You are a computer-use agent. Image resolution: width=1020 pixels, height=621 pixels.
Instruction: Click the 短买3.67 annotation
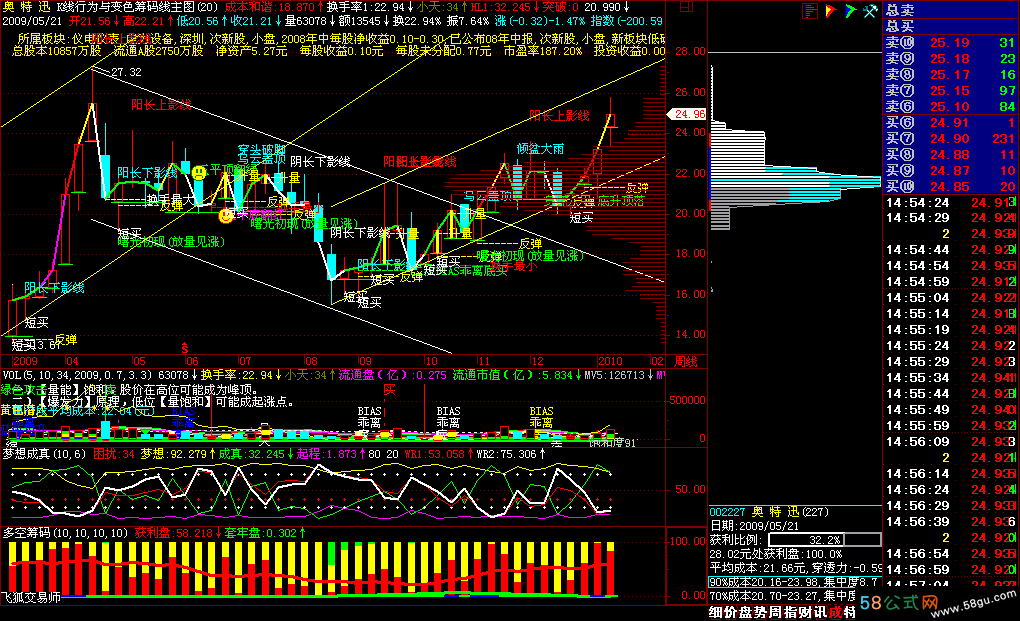pos(36,345)
